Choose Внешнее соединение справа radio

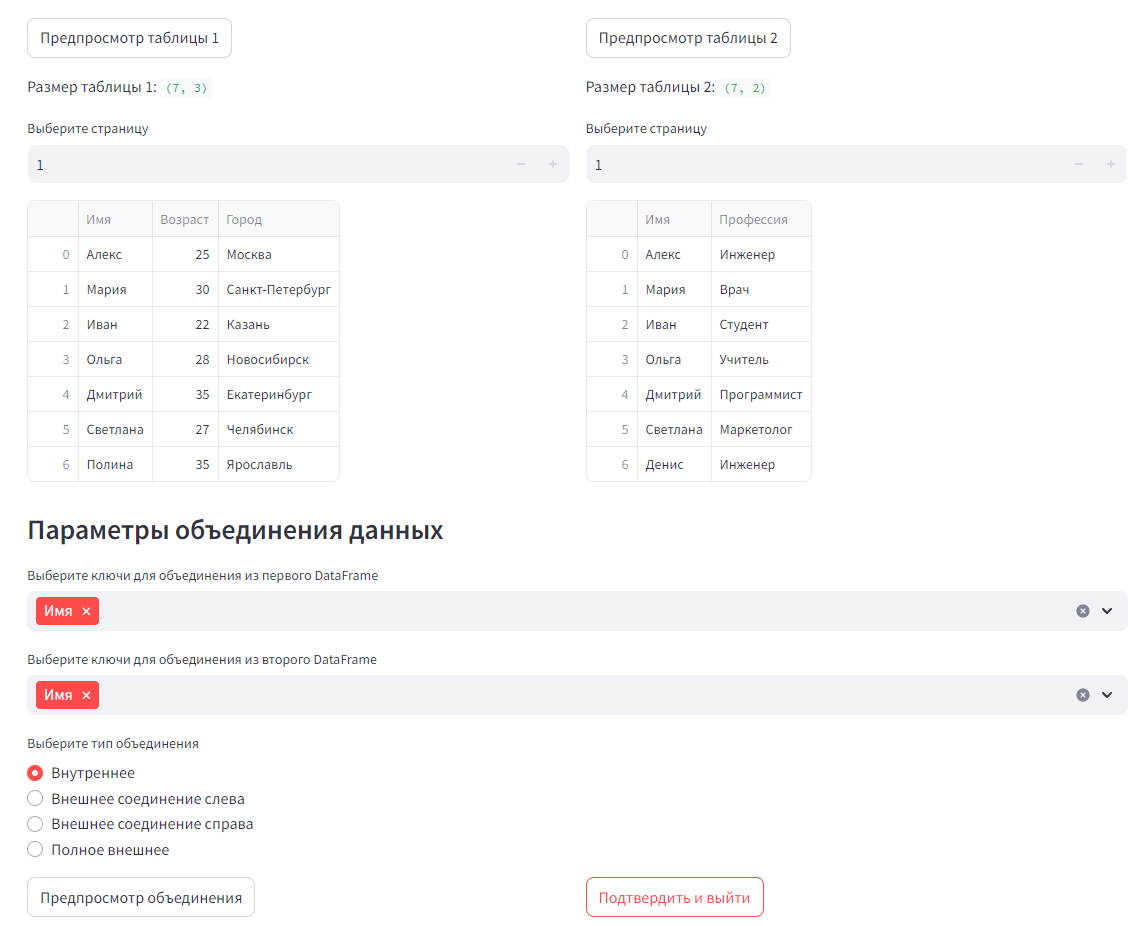[35, 824]
